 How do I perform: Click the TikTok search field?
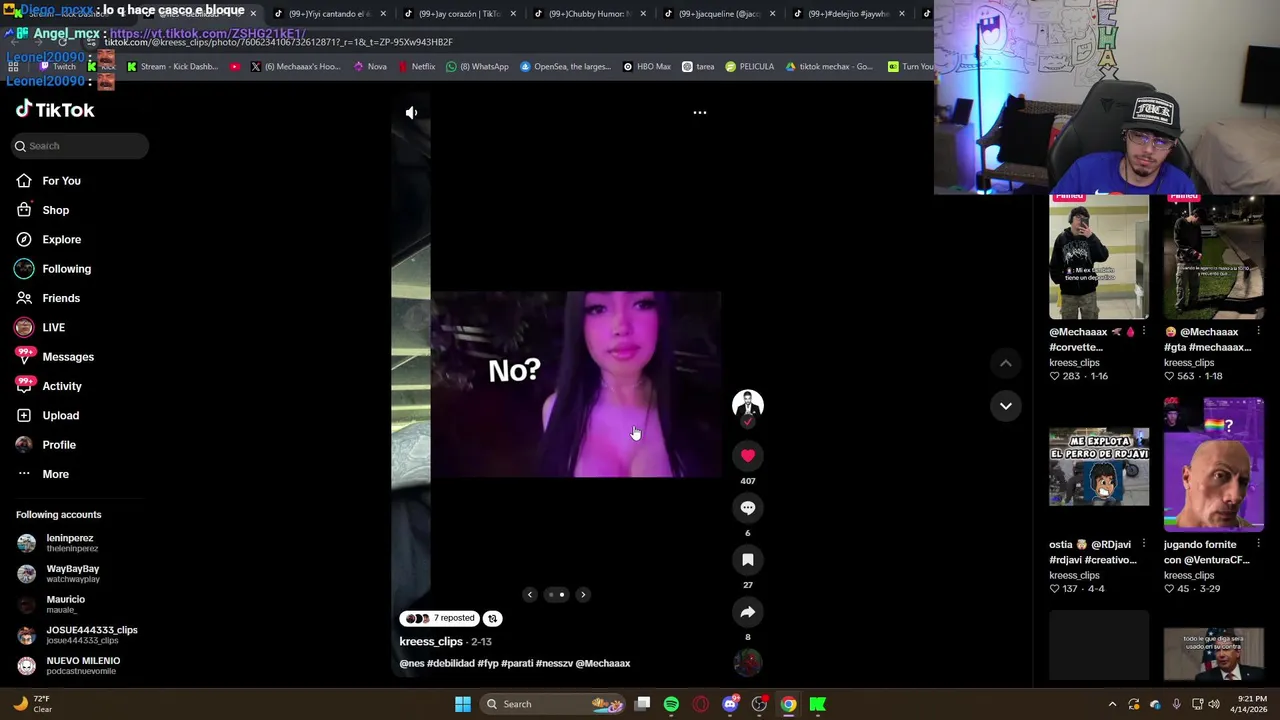pyautogui.click(x=80, y=146)
